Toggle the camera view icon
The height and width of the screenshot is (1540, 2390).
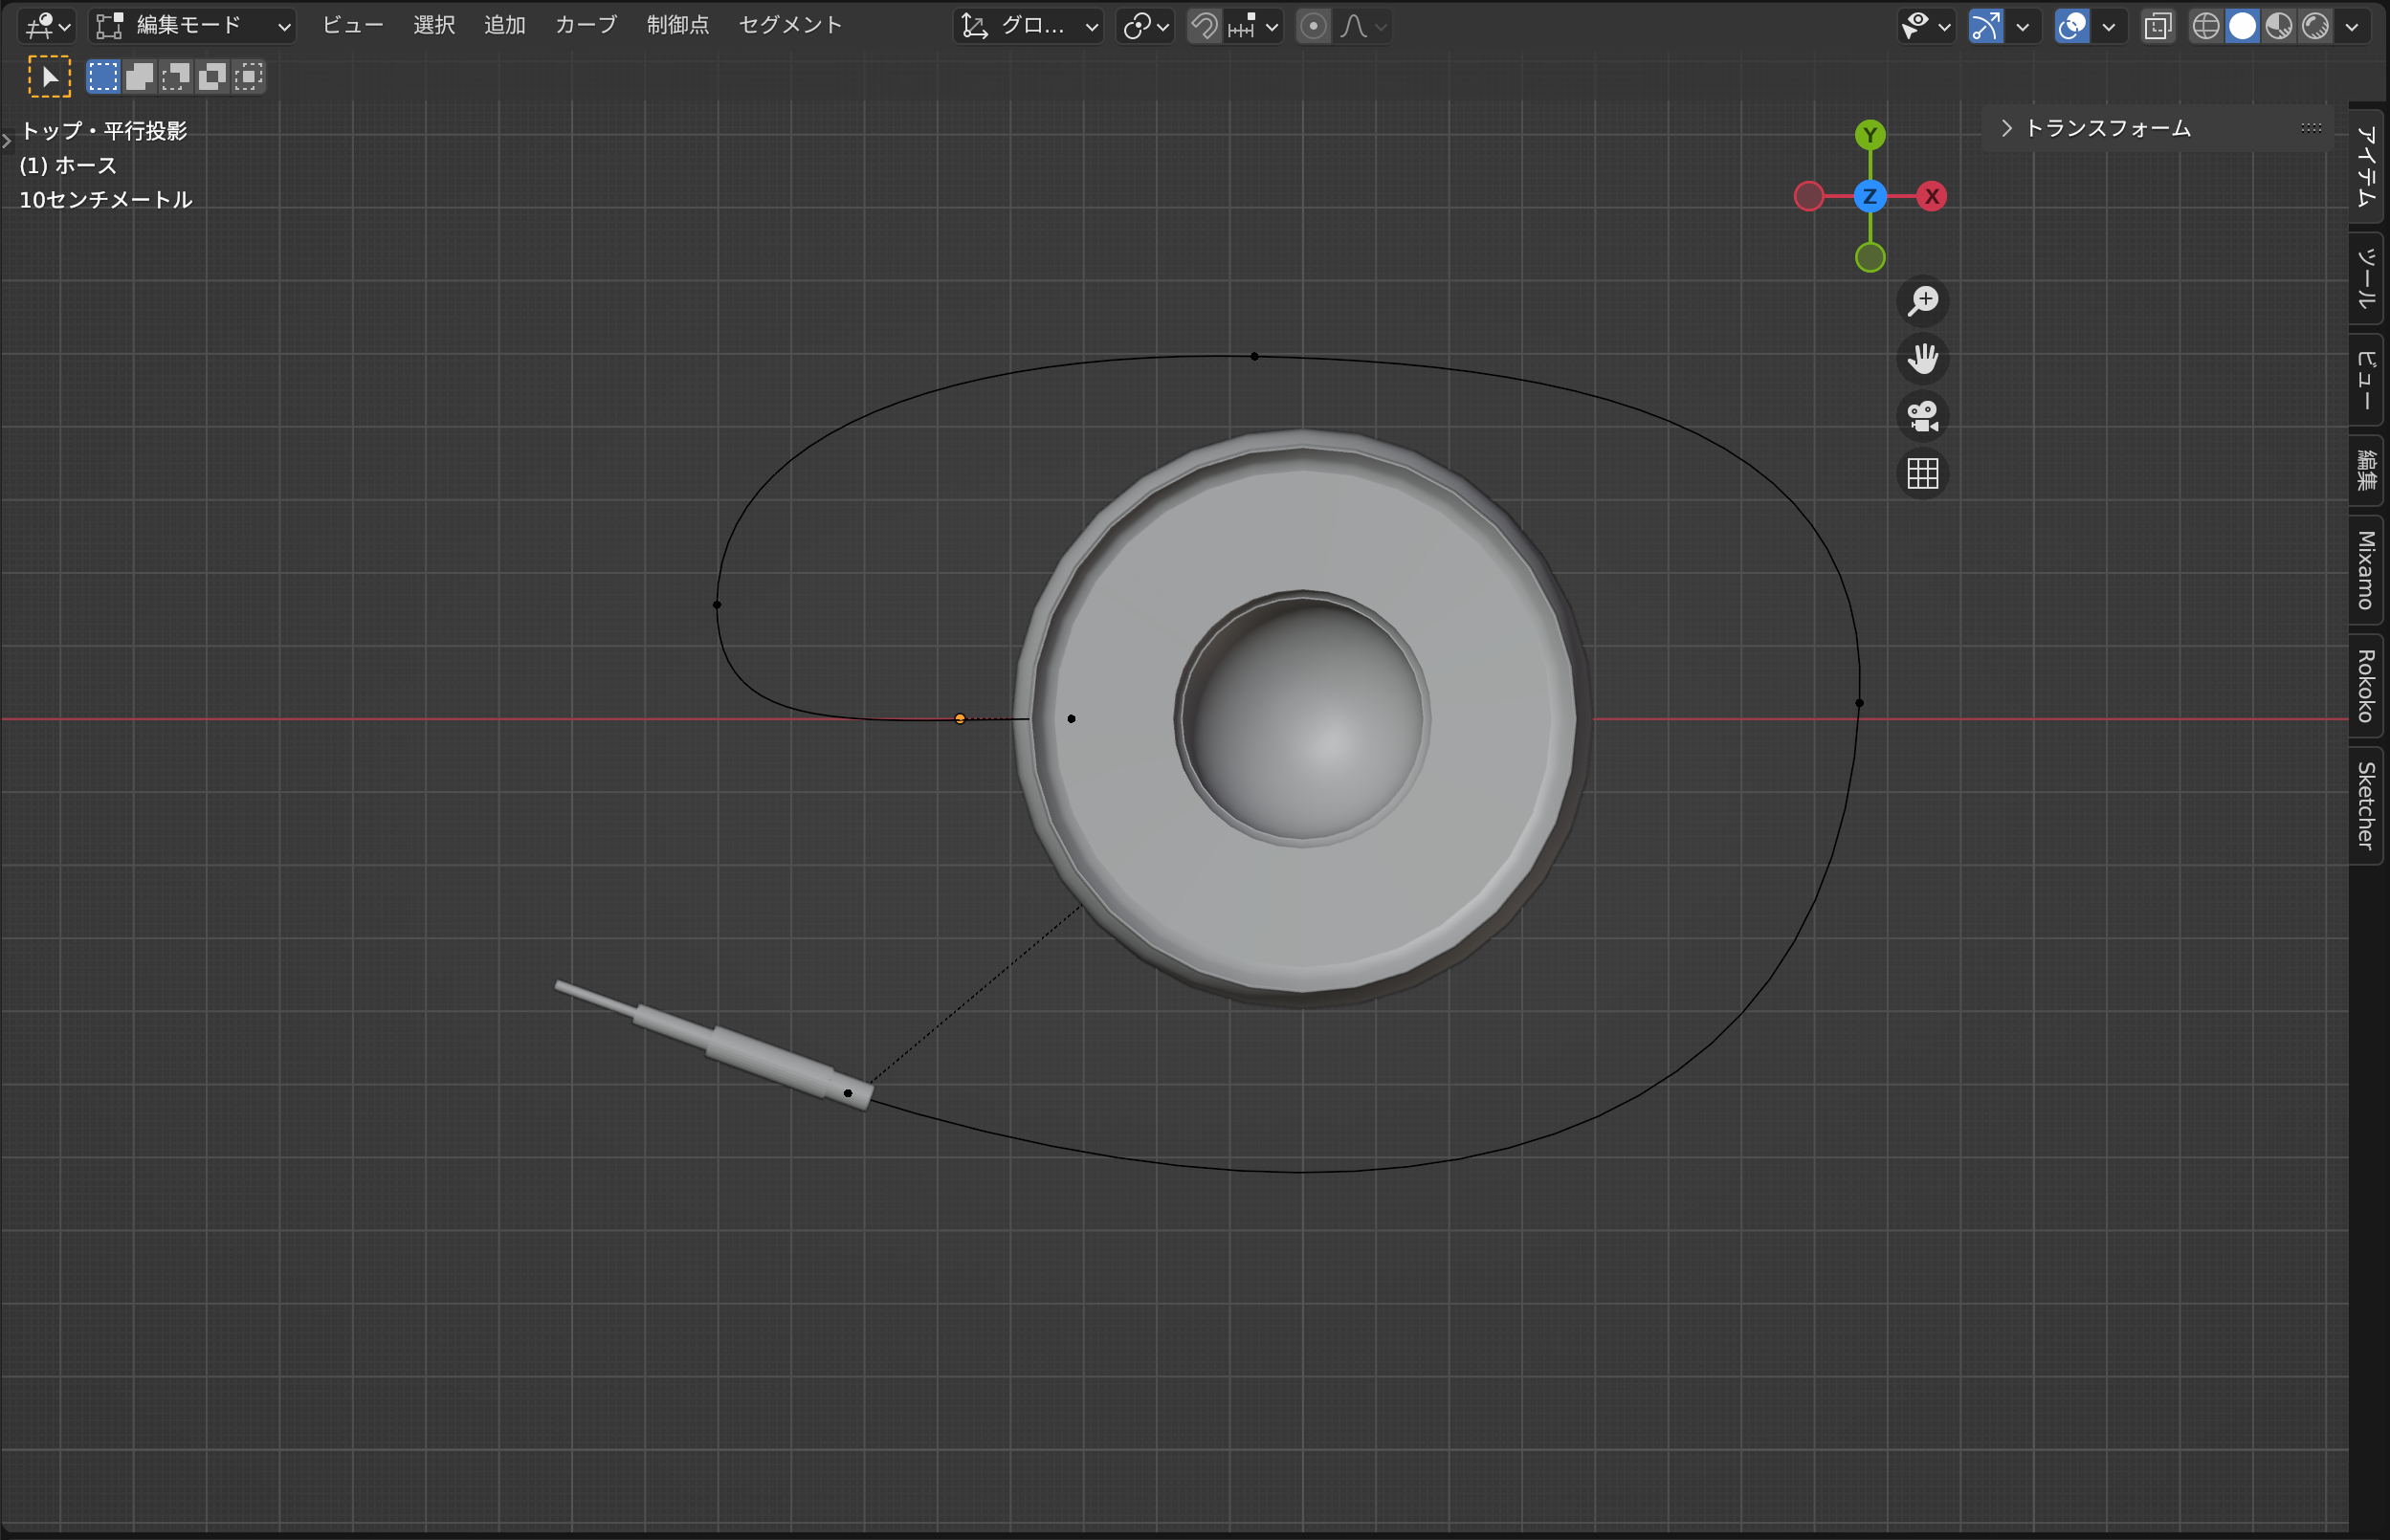[1923, 416]
